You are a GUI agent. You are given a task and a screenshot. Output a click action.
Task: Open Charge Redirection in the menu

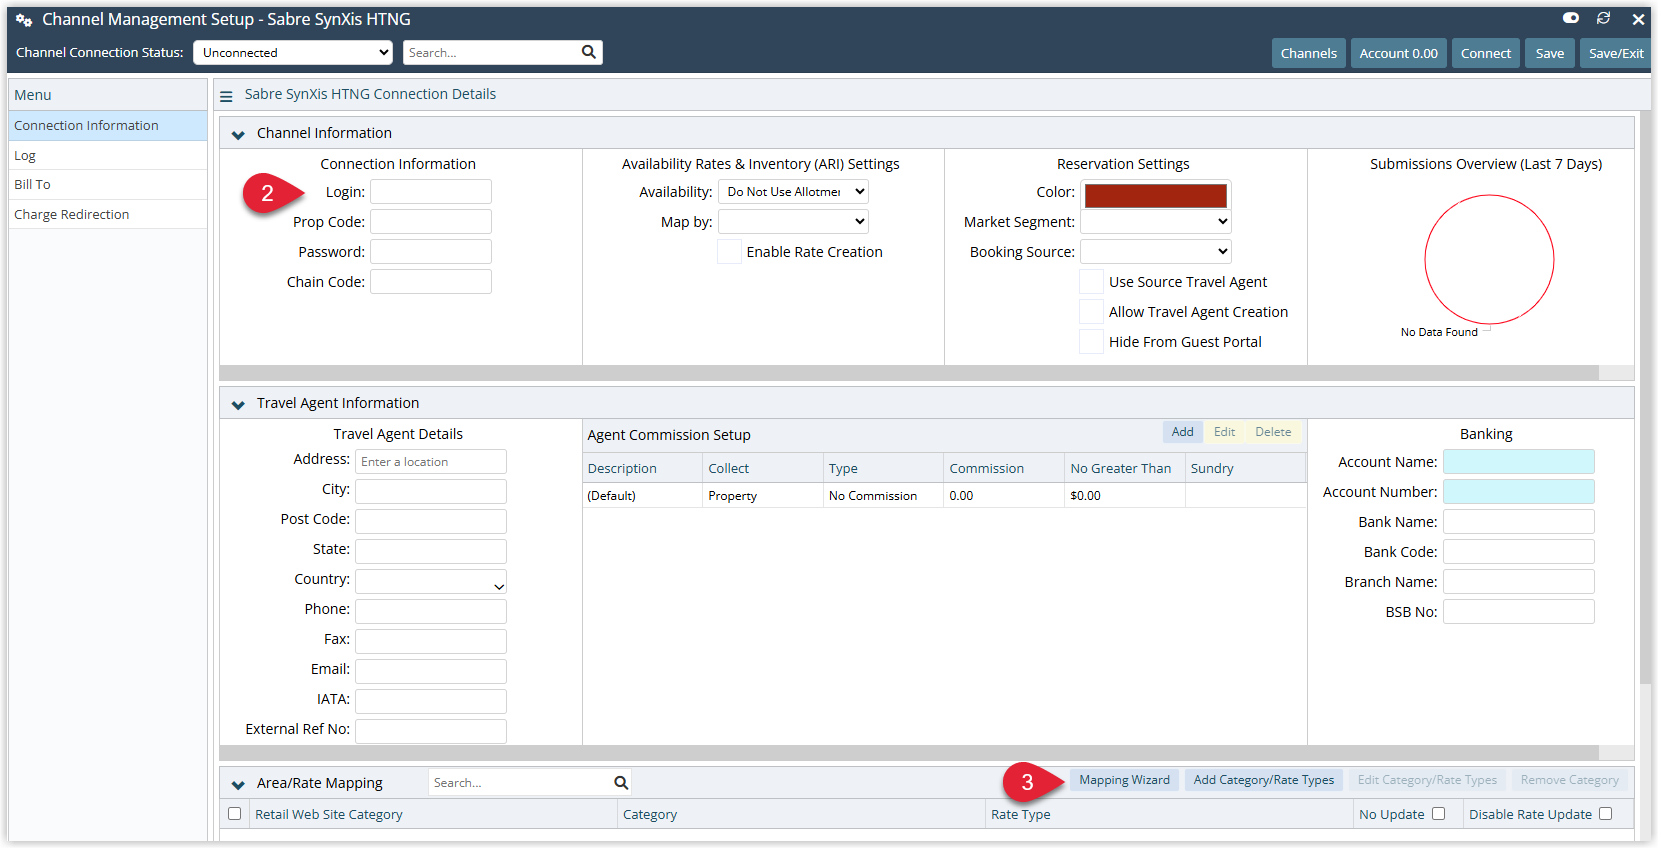(108, 214)
